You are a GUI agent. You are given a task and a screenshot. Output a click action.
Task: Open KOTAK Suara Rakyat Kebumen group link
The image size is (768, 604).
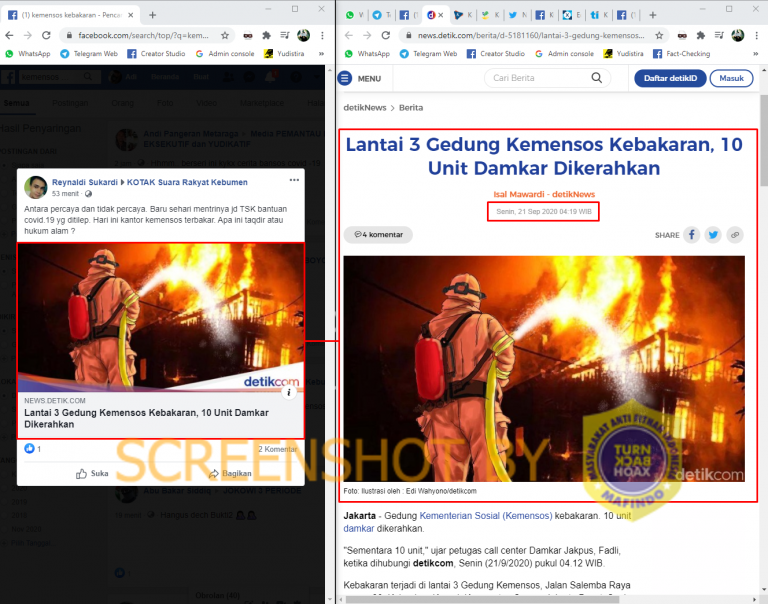click(187, 182)
